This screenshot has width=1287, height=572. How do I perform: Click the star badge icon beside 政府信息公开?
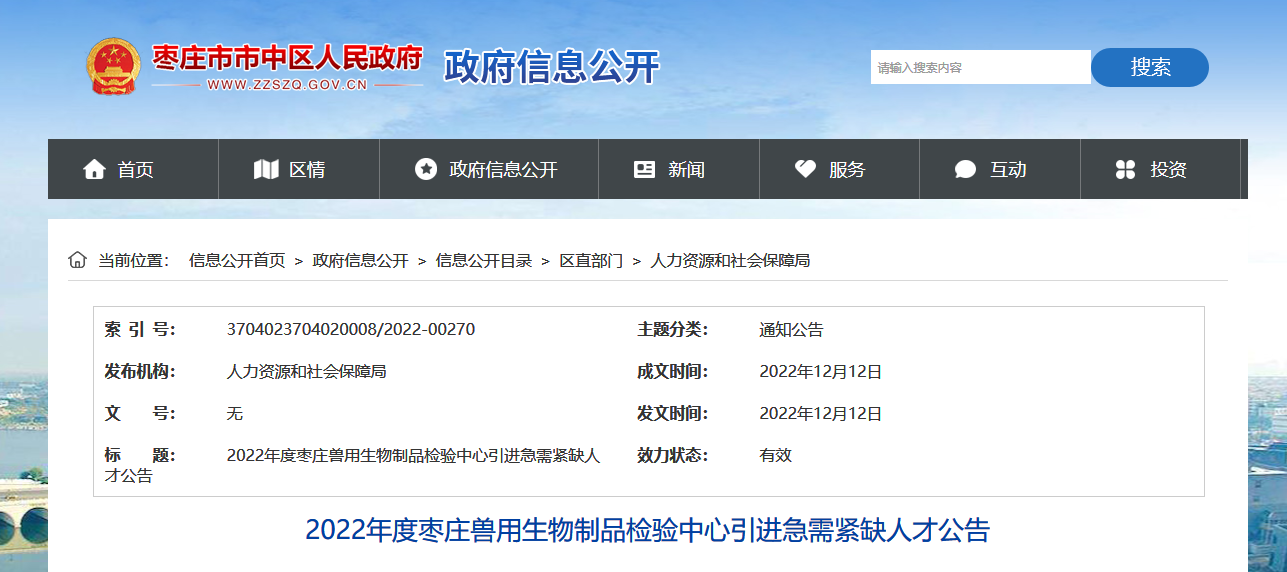point(426,170)
